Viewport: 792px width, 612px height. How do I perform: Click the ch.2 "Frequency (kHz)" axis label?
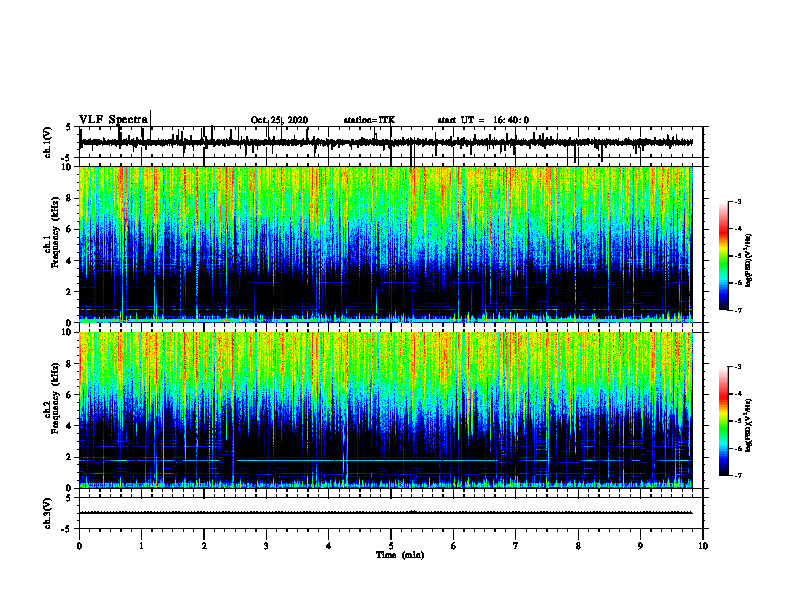55,398
